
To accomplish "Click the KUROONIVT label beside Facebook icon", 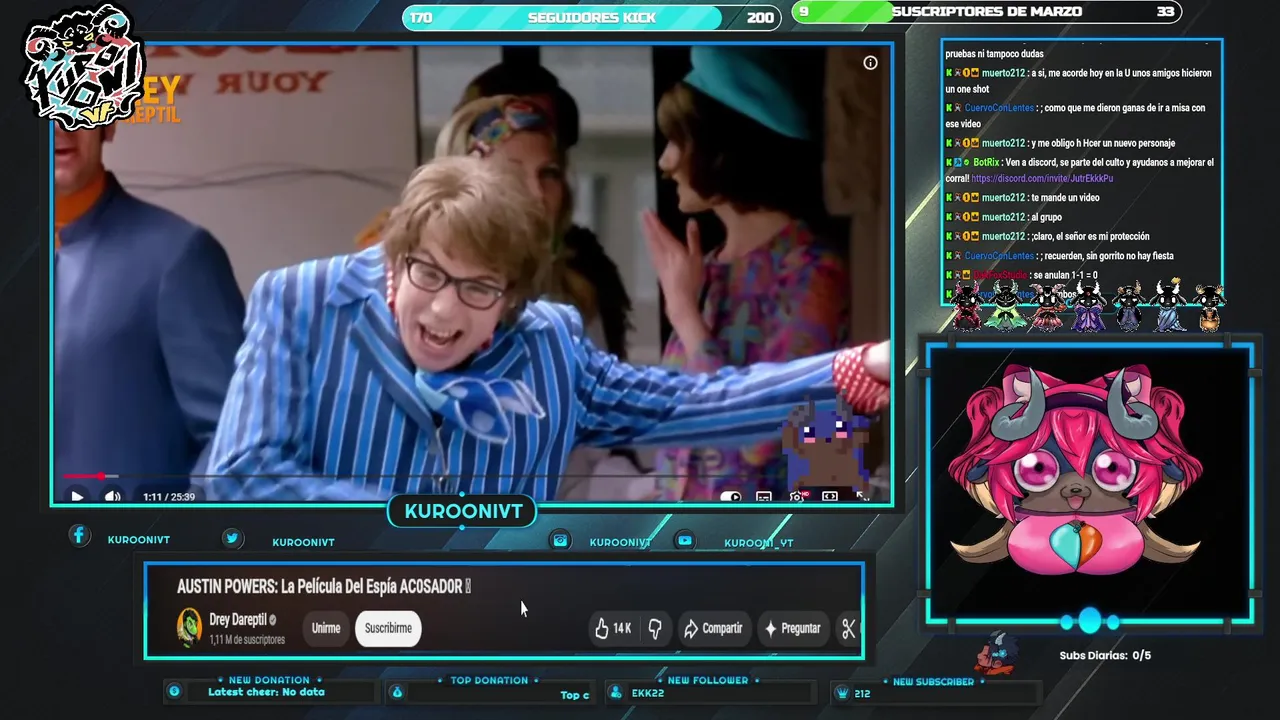I will pyautogui.click(x=139, y=540).
